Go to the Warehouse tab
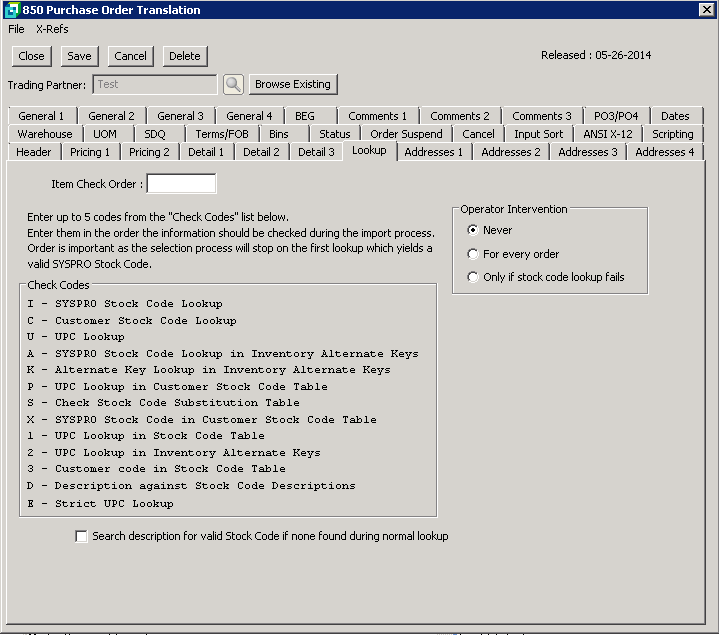 45,134
